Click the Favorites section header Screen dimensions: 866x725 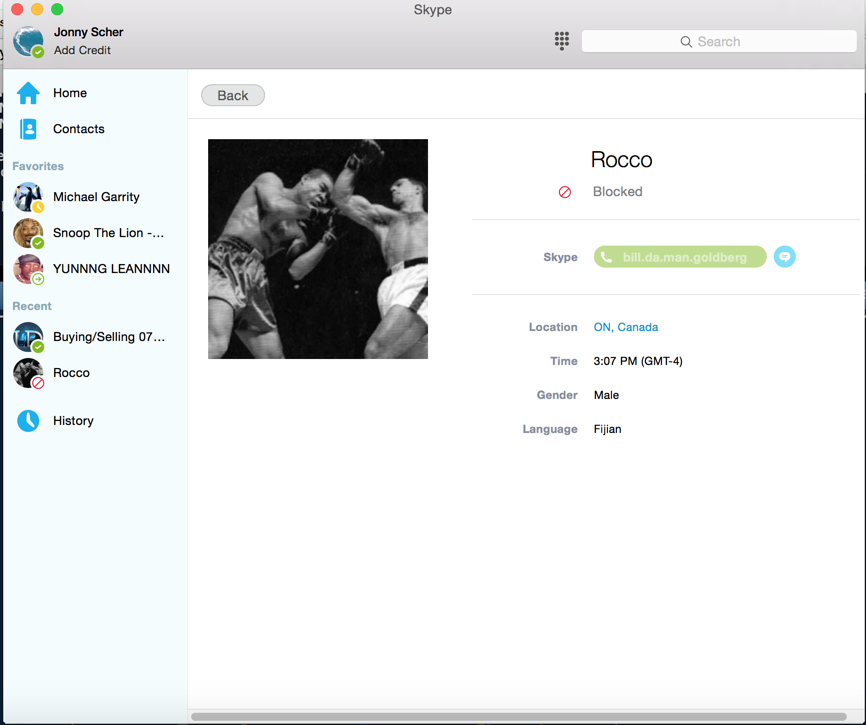[x=38, y=166]
